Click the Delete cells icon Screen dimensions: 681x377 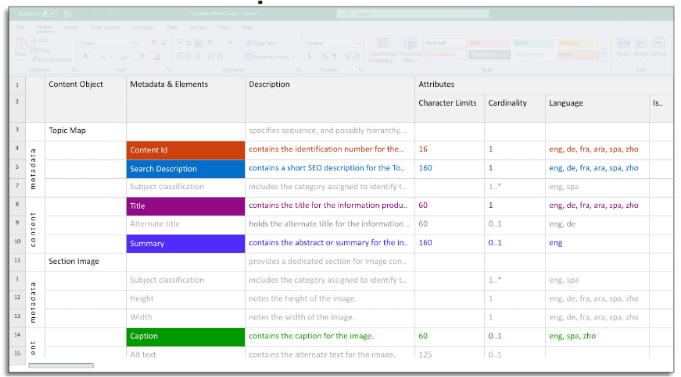tap(641, 43)
